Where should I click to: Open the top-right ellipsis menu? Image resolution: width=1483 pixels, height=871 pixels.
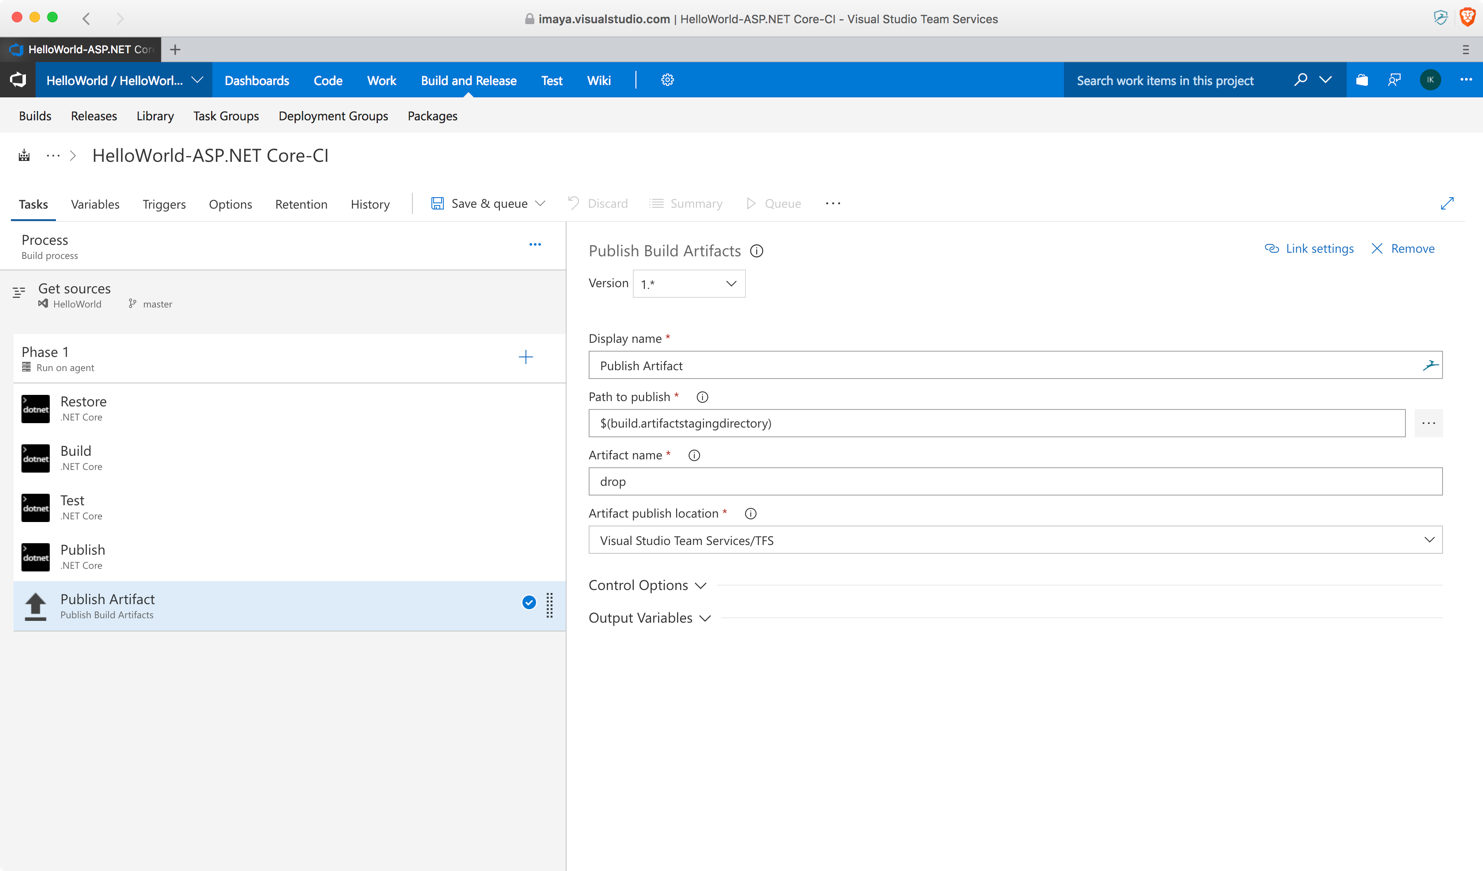point(1466,80)
